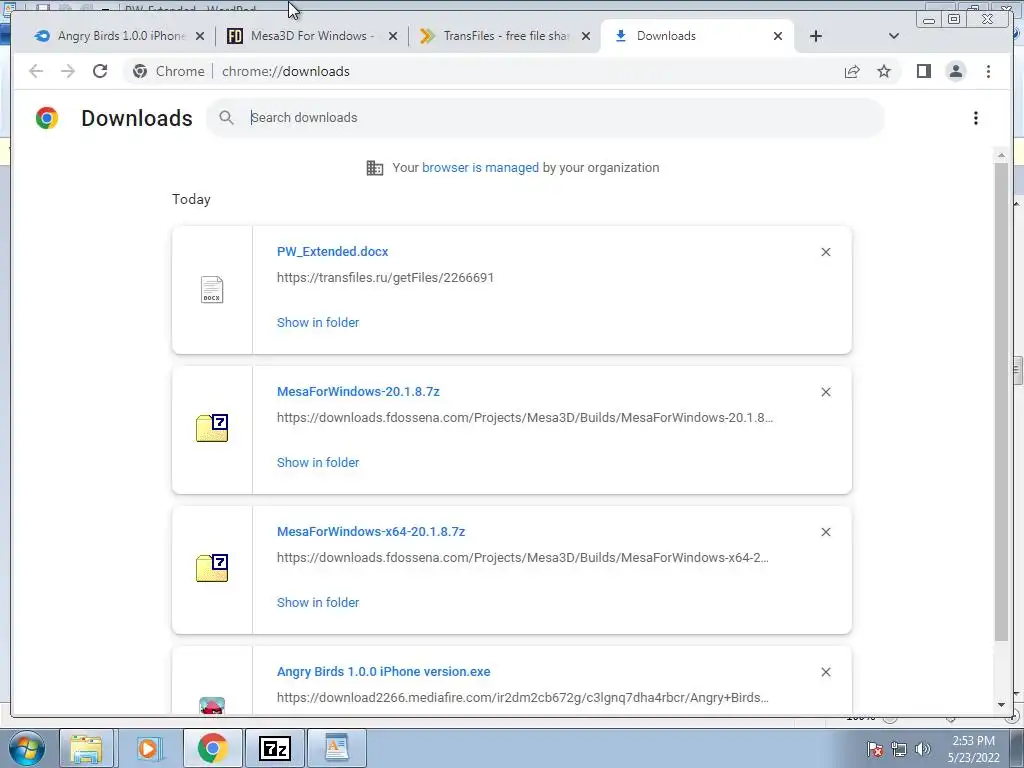
Task: Toggle the side panel icon
Action: click(x=923, y=71)
